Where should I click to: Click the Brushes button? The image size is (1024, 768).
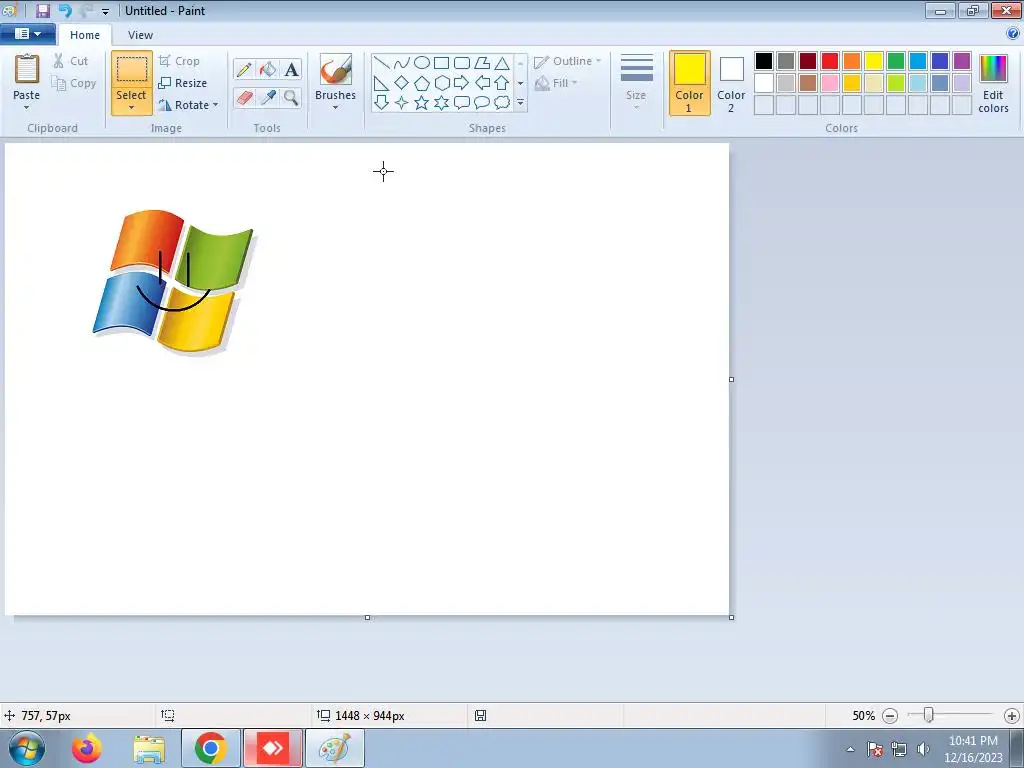coord(335,77)
